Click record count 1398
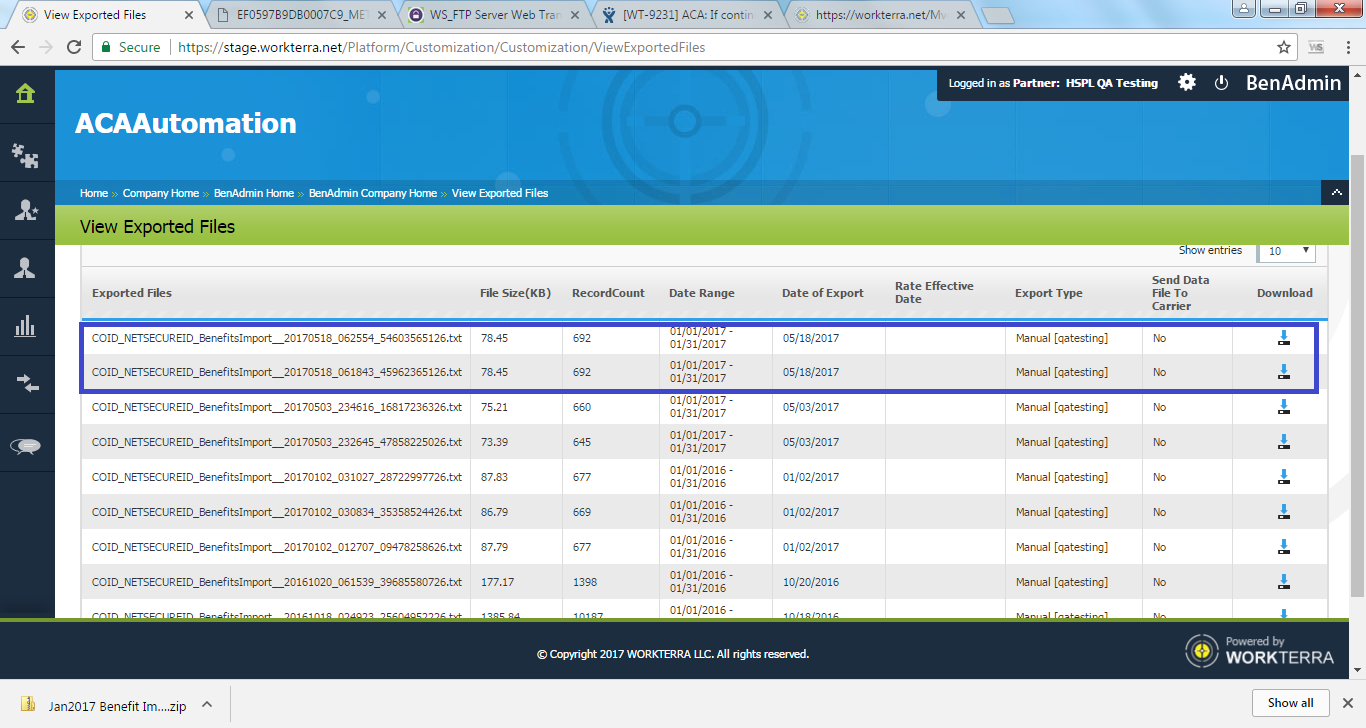 click(585, 582)
